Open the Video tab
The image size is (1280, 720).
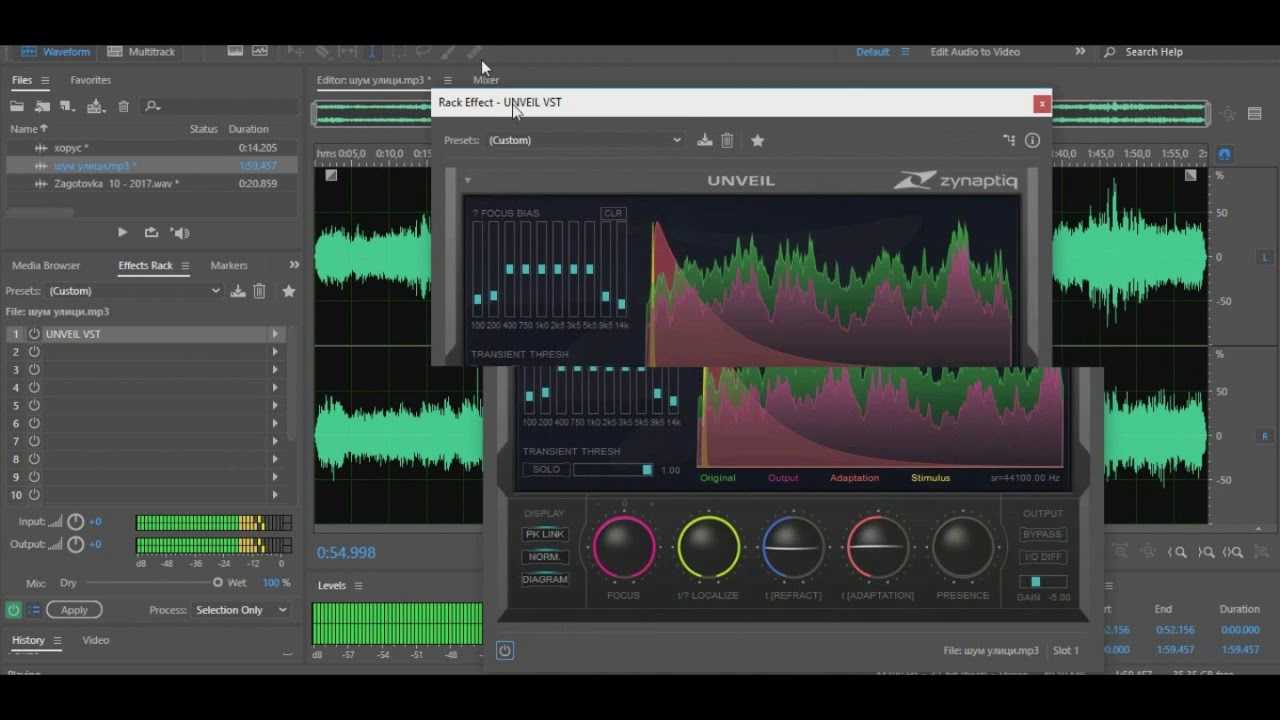click(x=96, y=640)
